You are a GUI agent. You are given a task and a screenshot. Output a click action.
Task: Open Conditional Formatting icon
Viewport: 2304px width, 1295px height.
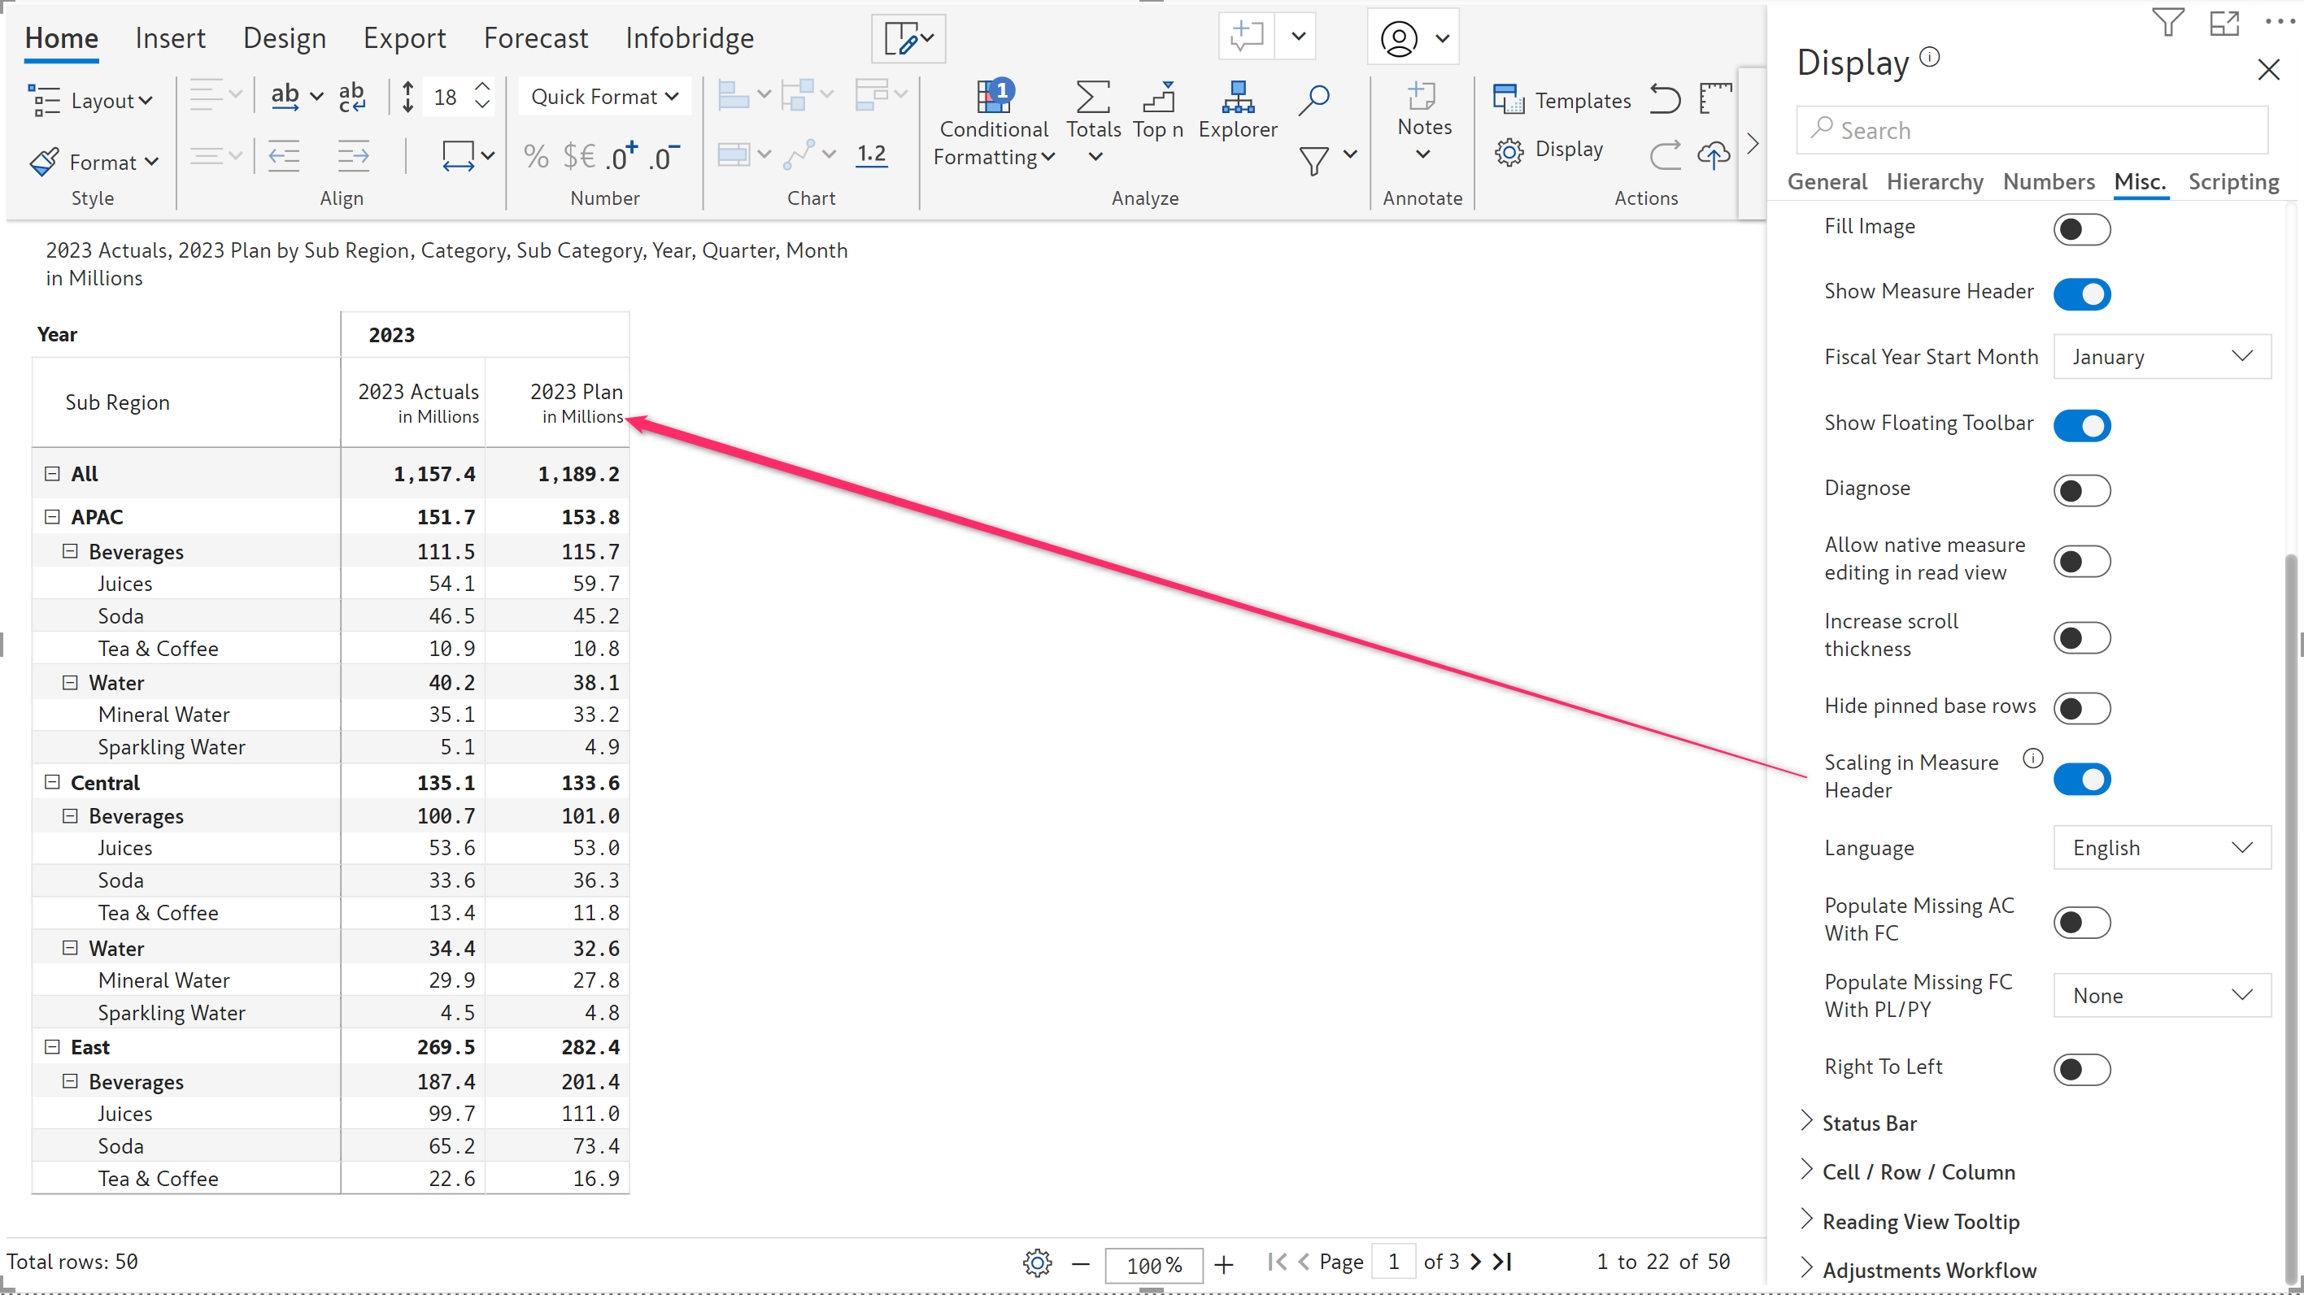[993, 97]
